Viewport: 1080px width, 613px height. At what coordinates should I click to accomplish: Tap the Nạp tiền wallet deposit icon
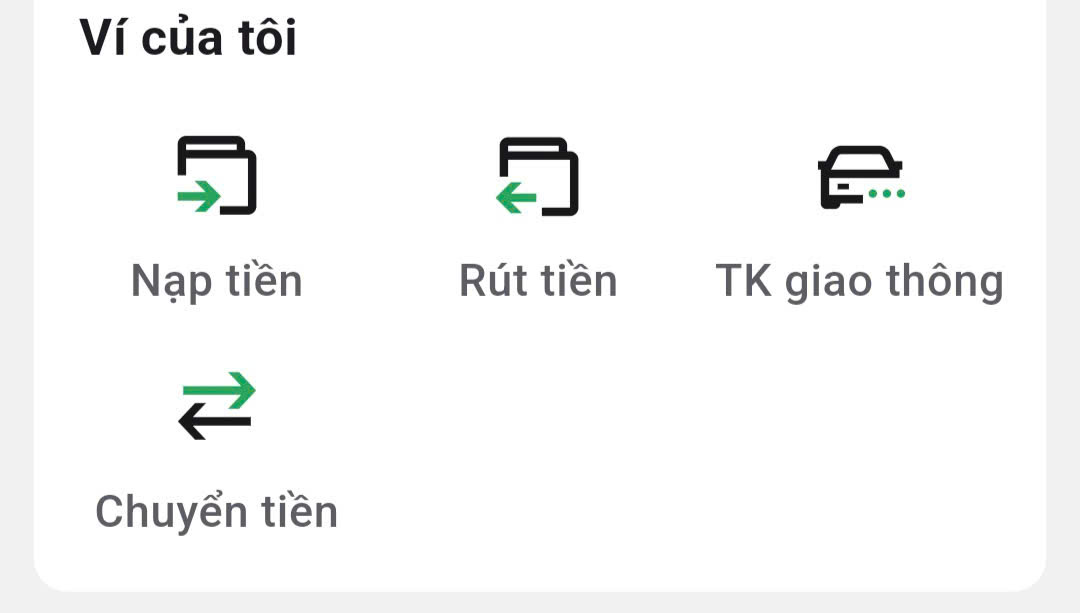point(217,175)
